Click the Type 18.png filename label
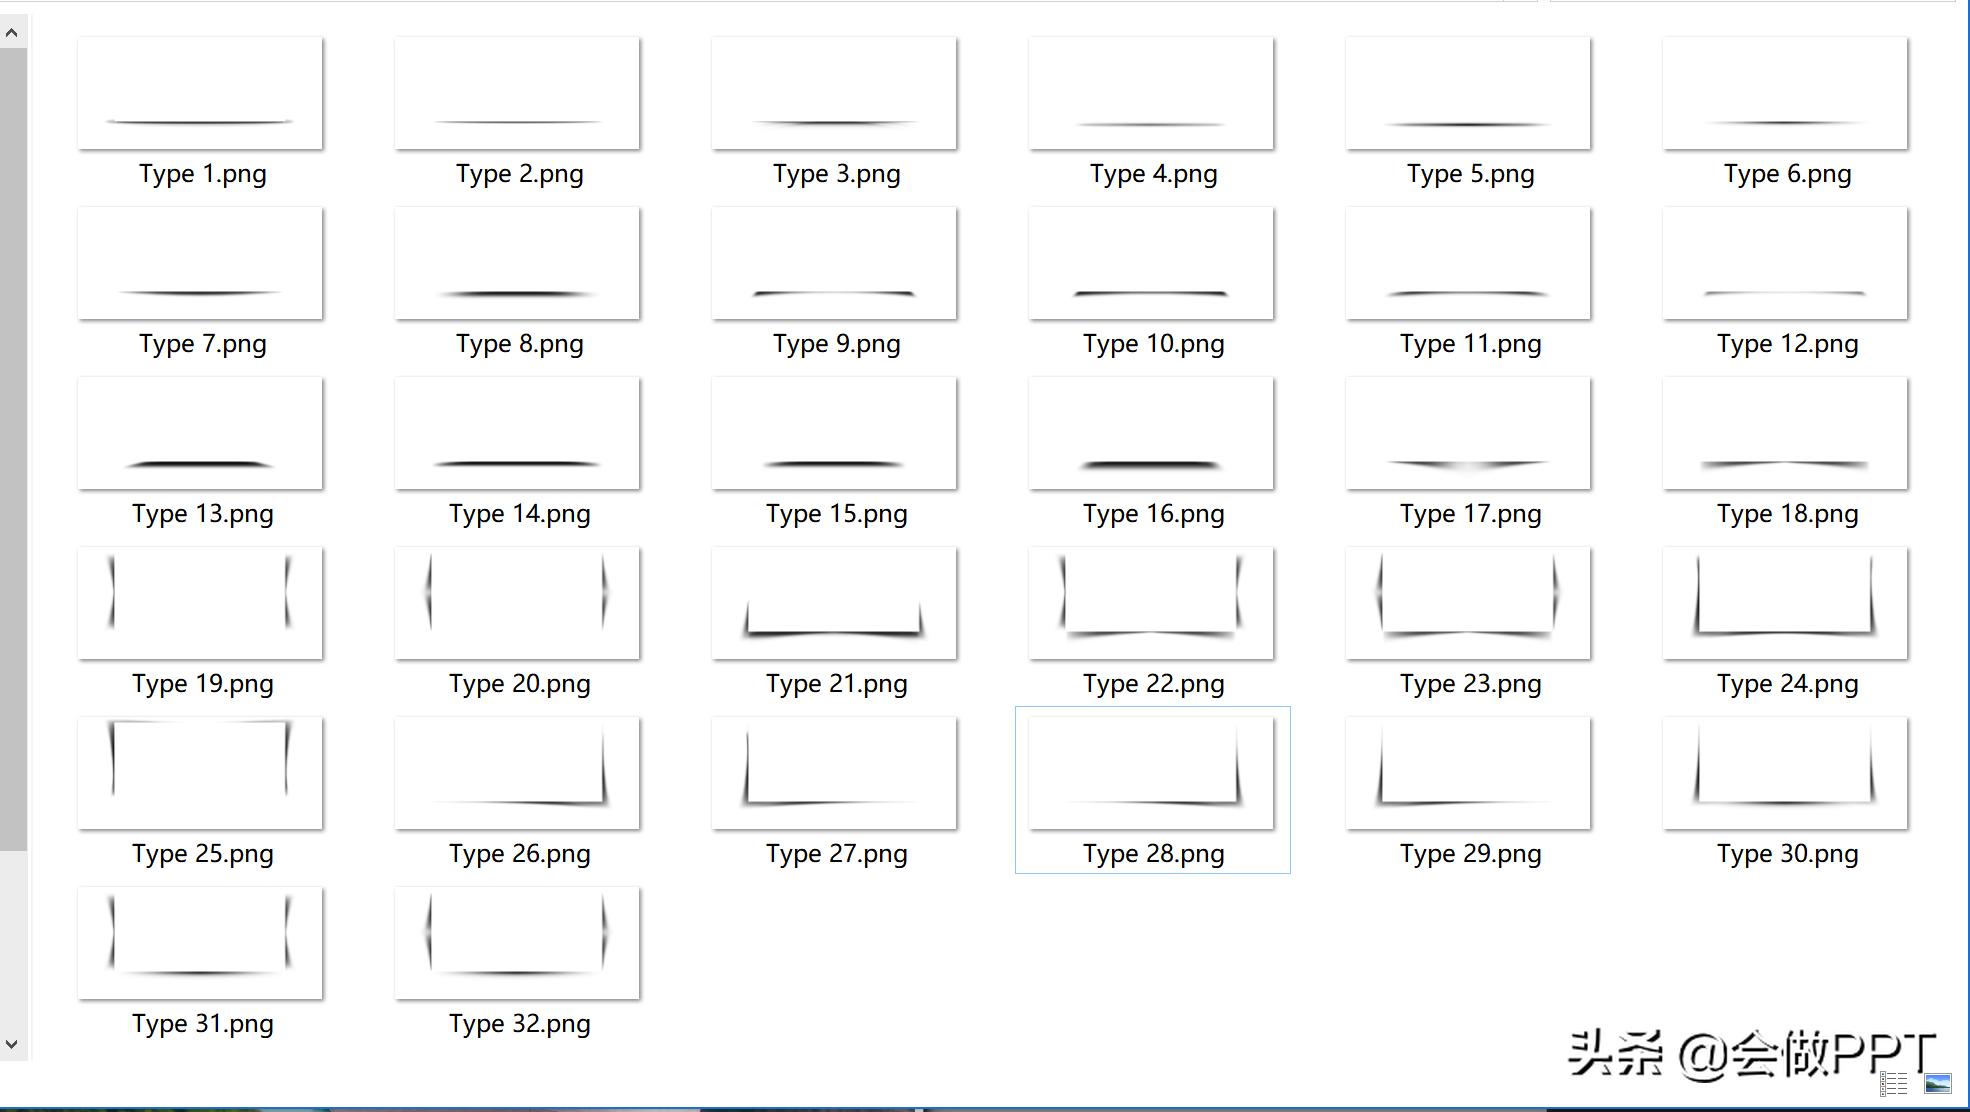Viewport: 1970px width, 1112px height. click(1787, 514)
